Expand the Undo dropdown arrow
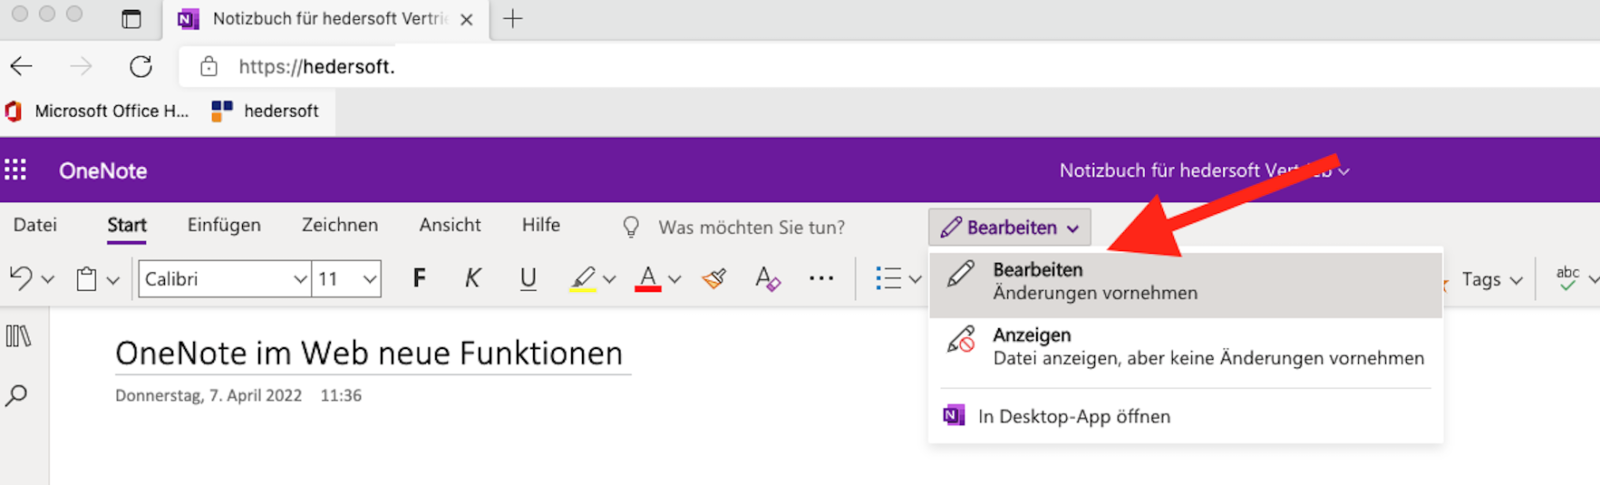 pyautogui.click(x=47, y=280)
